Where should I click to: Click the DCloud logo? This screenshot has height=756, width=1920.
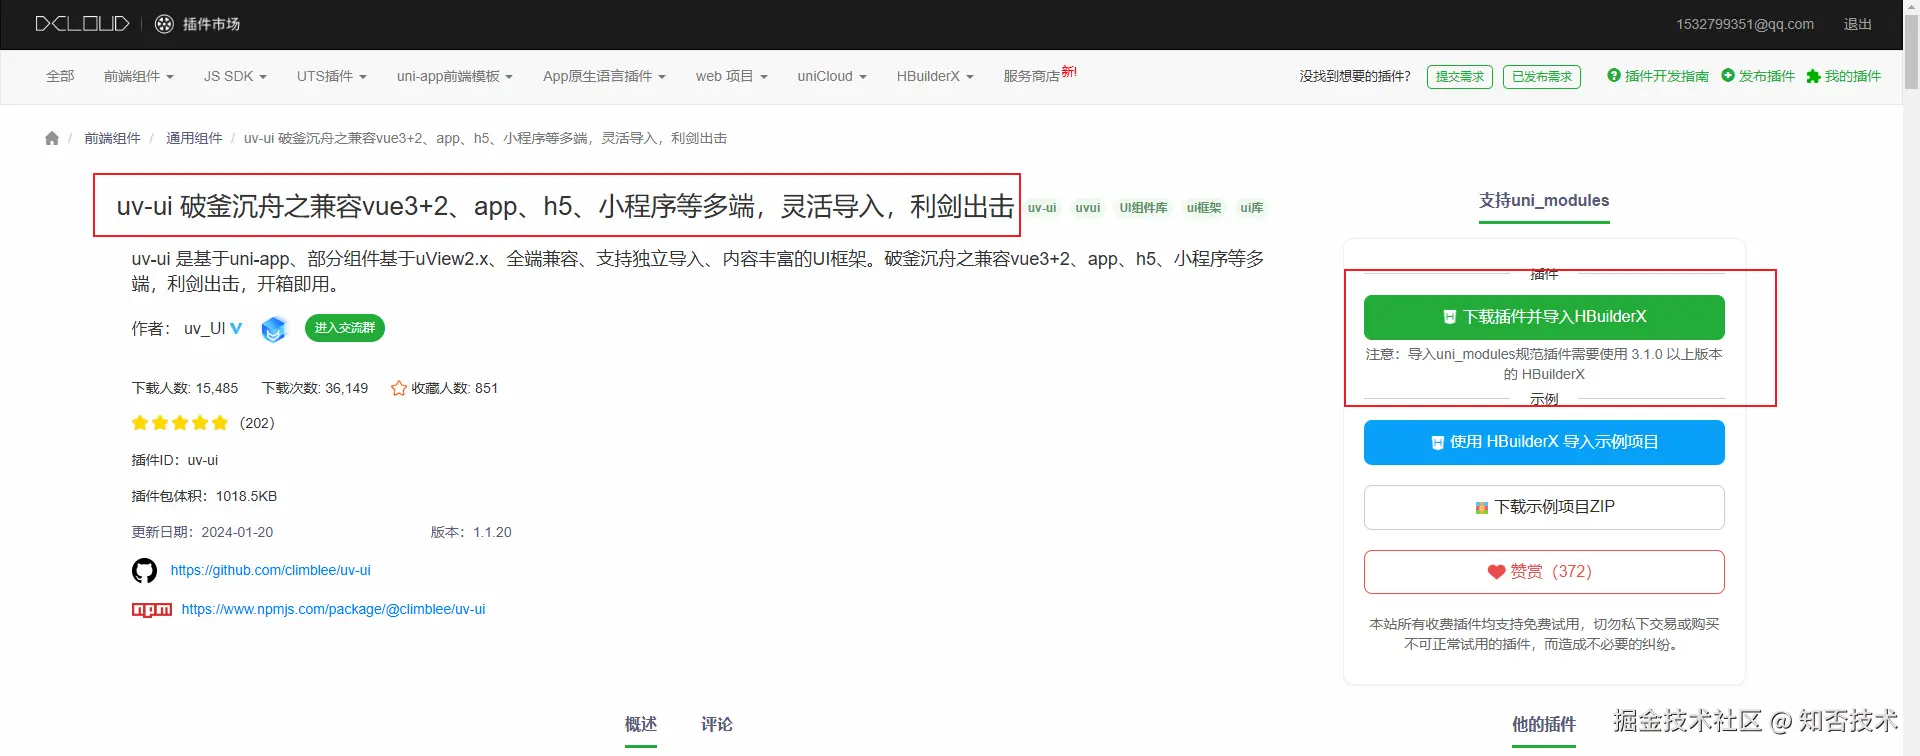tap(82, 24)
